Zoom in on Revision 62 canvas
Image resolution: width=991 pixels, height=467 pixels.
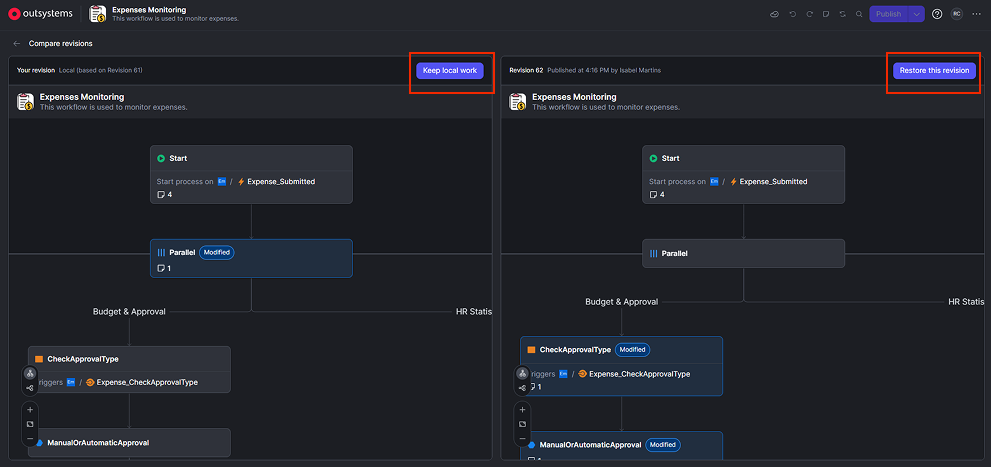click(x=522, y=409)
